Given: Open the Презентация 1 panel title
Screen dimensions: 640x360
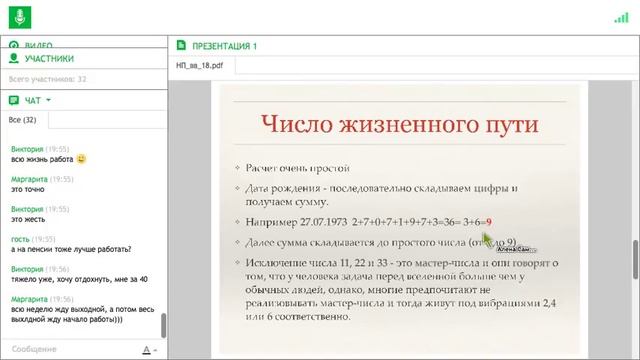Looking at the screenshot, I should (x=224, y=46).
